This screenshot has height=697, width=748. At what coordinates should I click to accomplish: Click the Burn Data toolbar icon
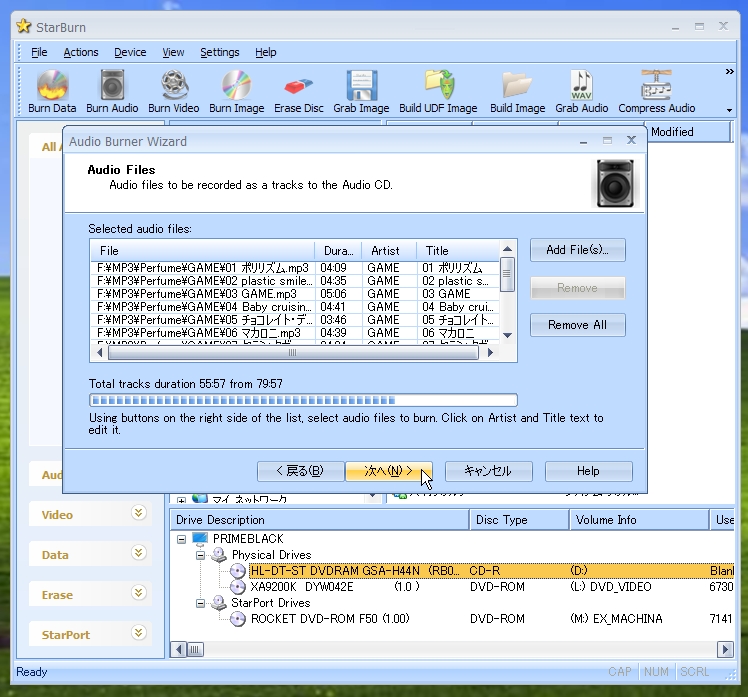point(52,85)
